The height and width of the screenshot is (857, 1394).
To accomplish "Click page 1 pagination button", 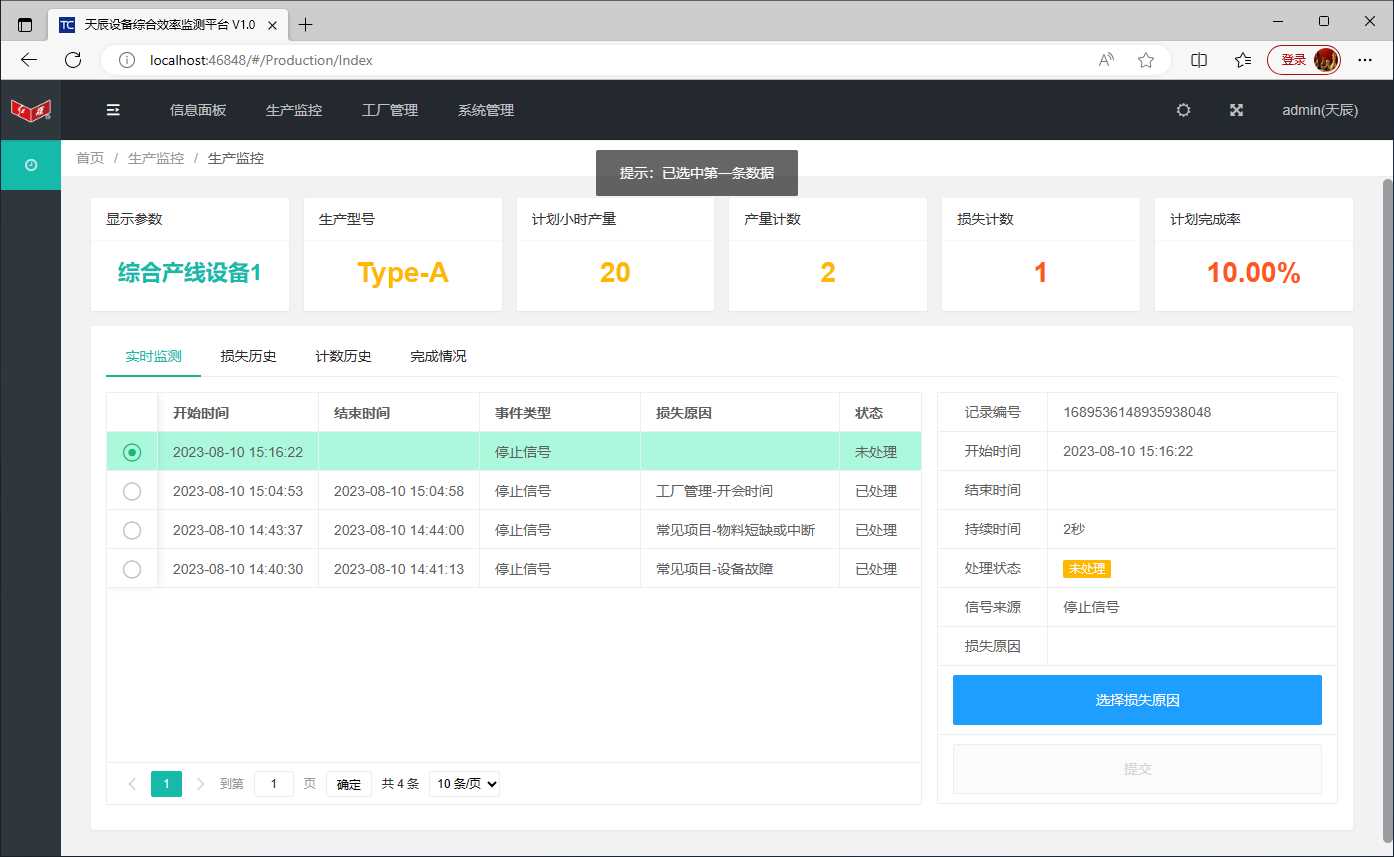I will [x=167, y=784].
